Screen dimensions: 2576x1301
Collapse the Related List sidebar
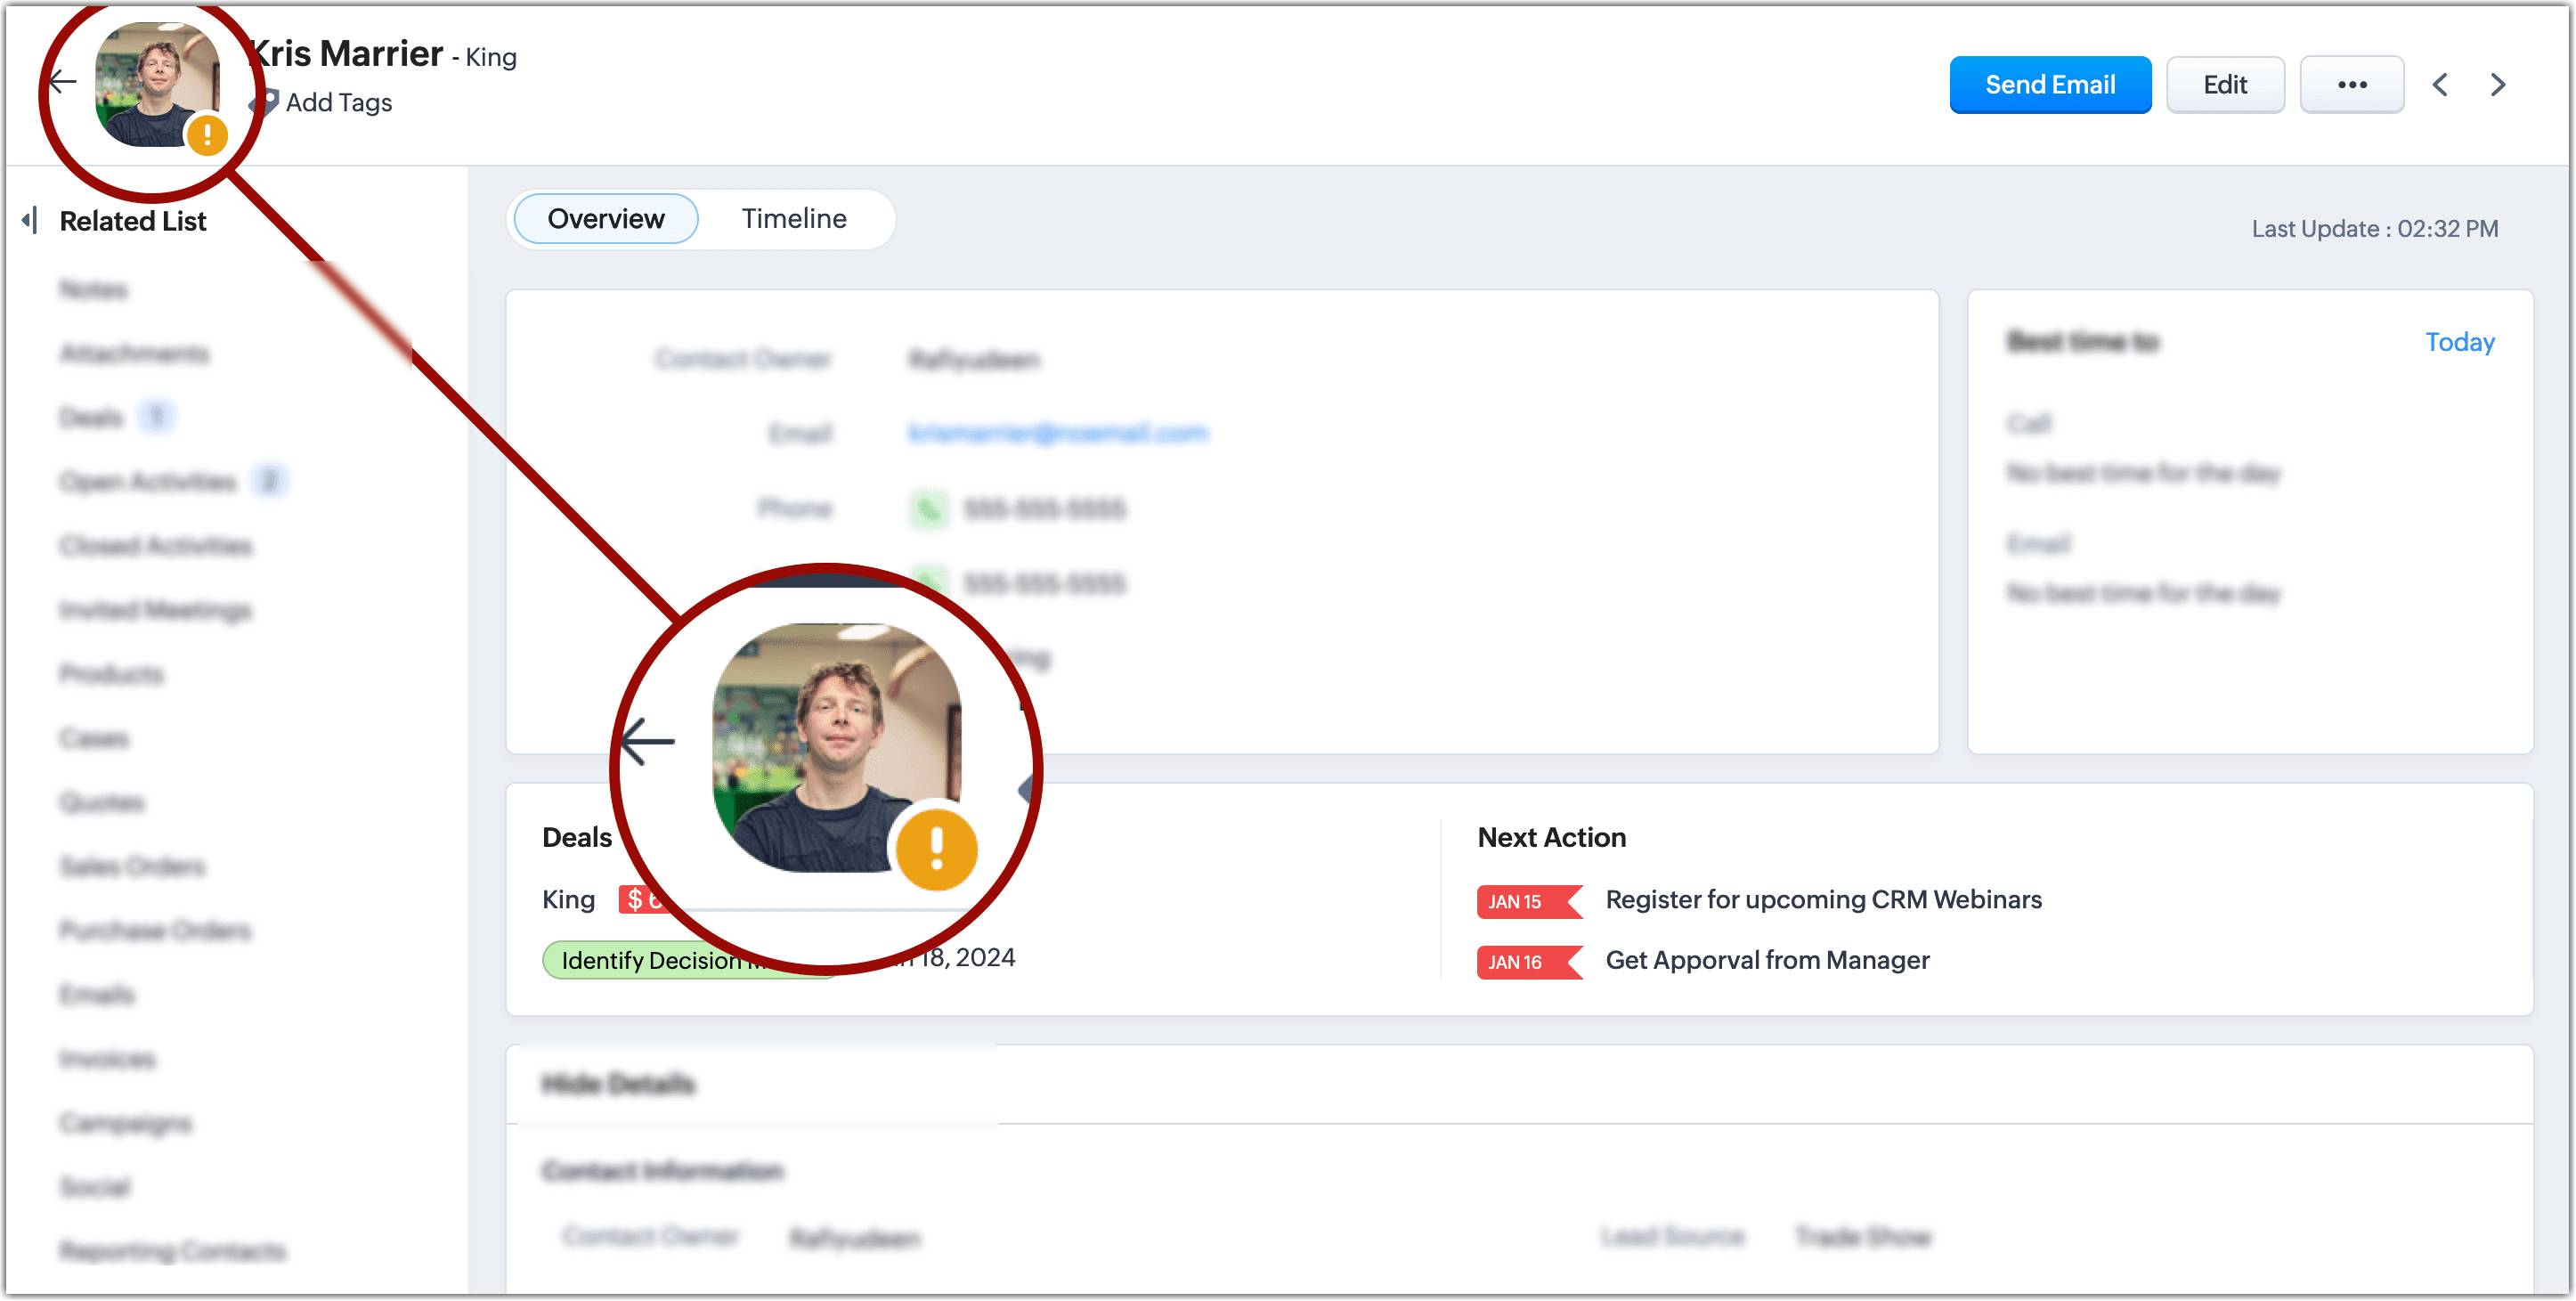(30, 221)
